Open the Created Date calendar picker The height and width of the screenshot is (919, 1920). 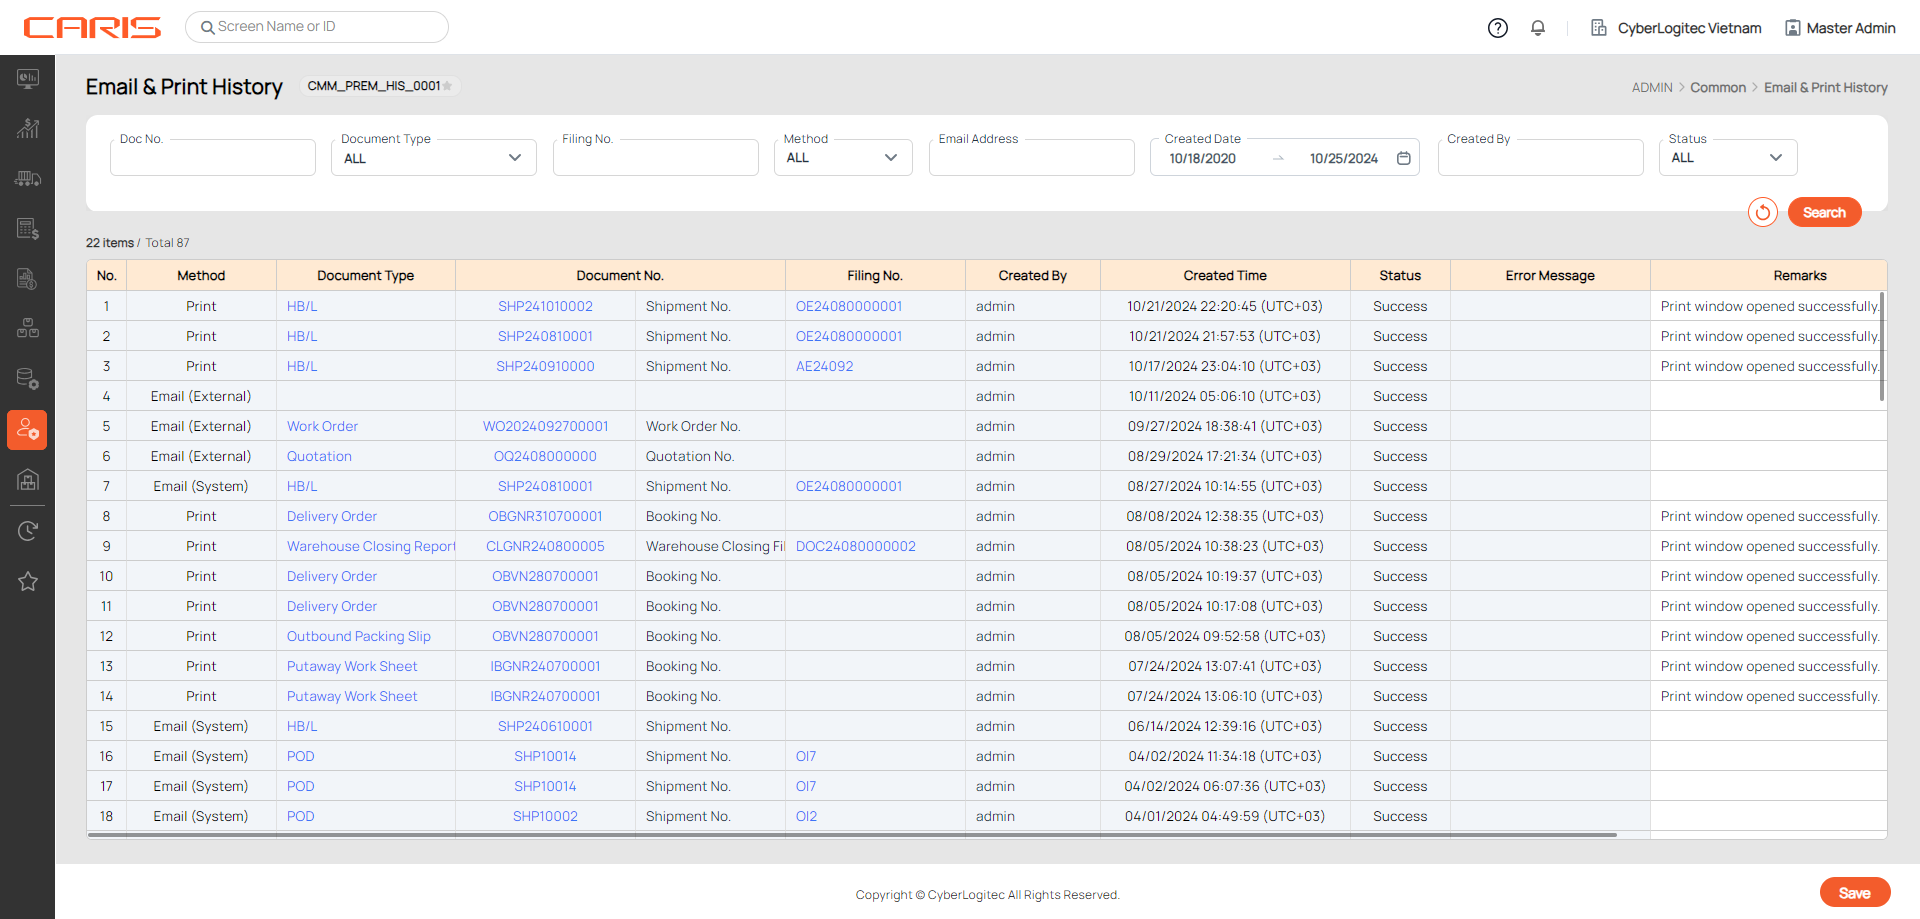coord(1404,158)
